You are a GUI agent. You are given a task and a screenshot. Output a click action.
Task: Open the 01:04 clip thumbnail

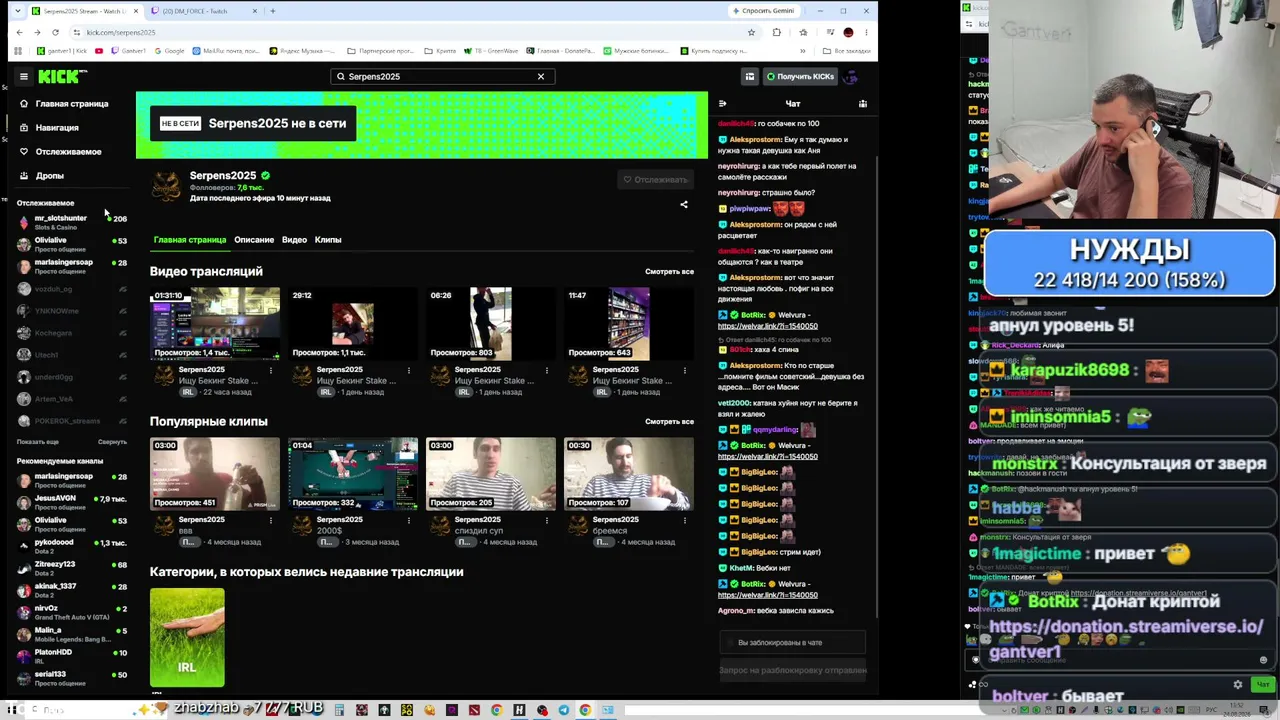click(353, 474)
